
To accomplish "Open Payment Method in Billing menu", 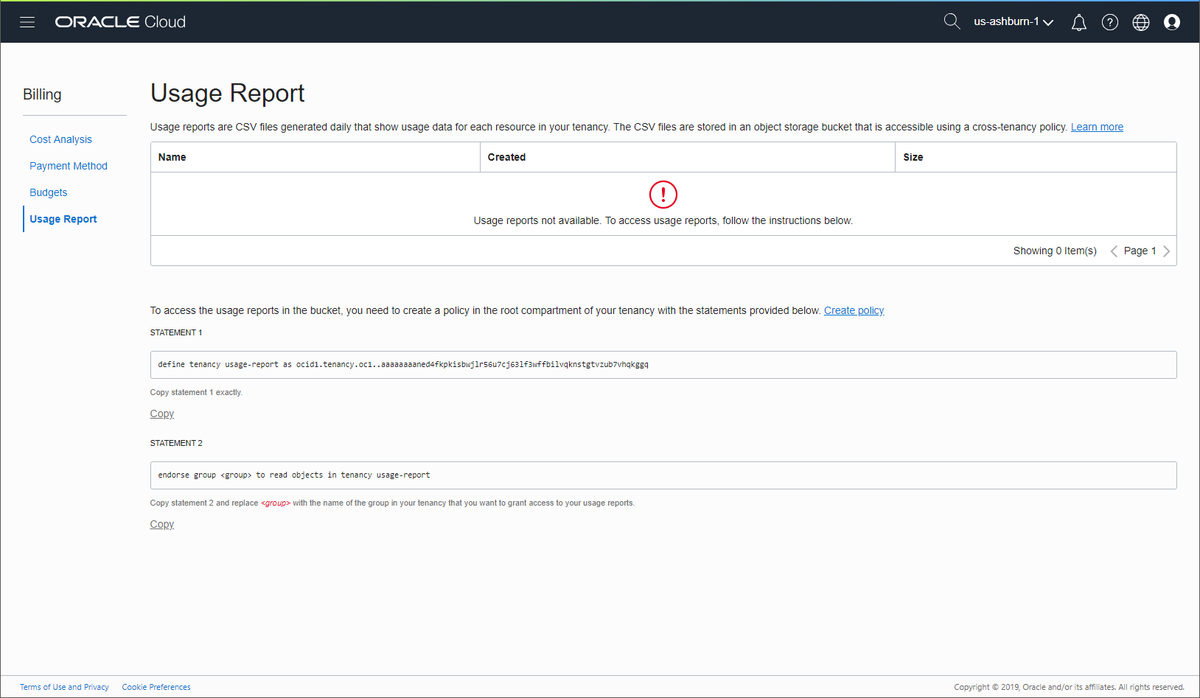I will [68, 166].
